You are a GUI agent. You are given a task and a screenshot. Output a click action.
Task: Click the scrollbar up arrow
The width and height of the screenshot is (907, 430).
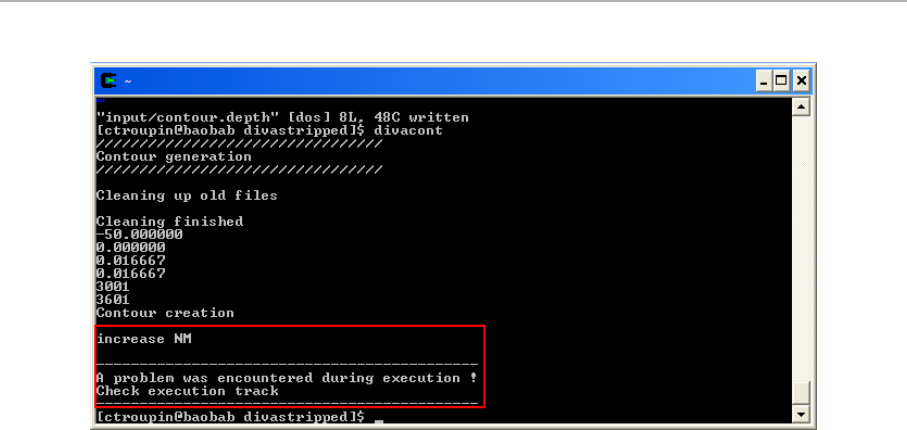(801, 106)
